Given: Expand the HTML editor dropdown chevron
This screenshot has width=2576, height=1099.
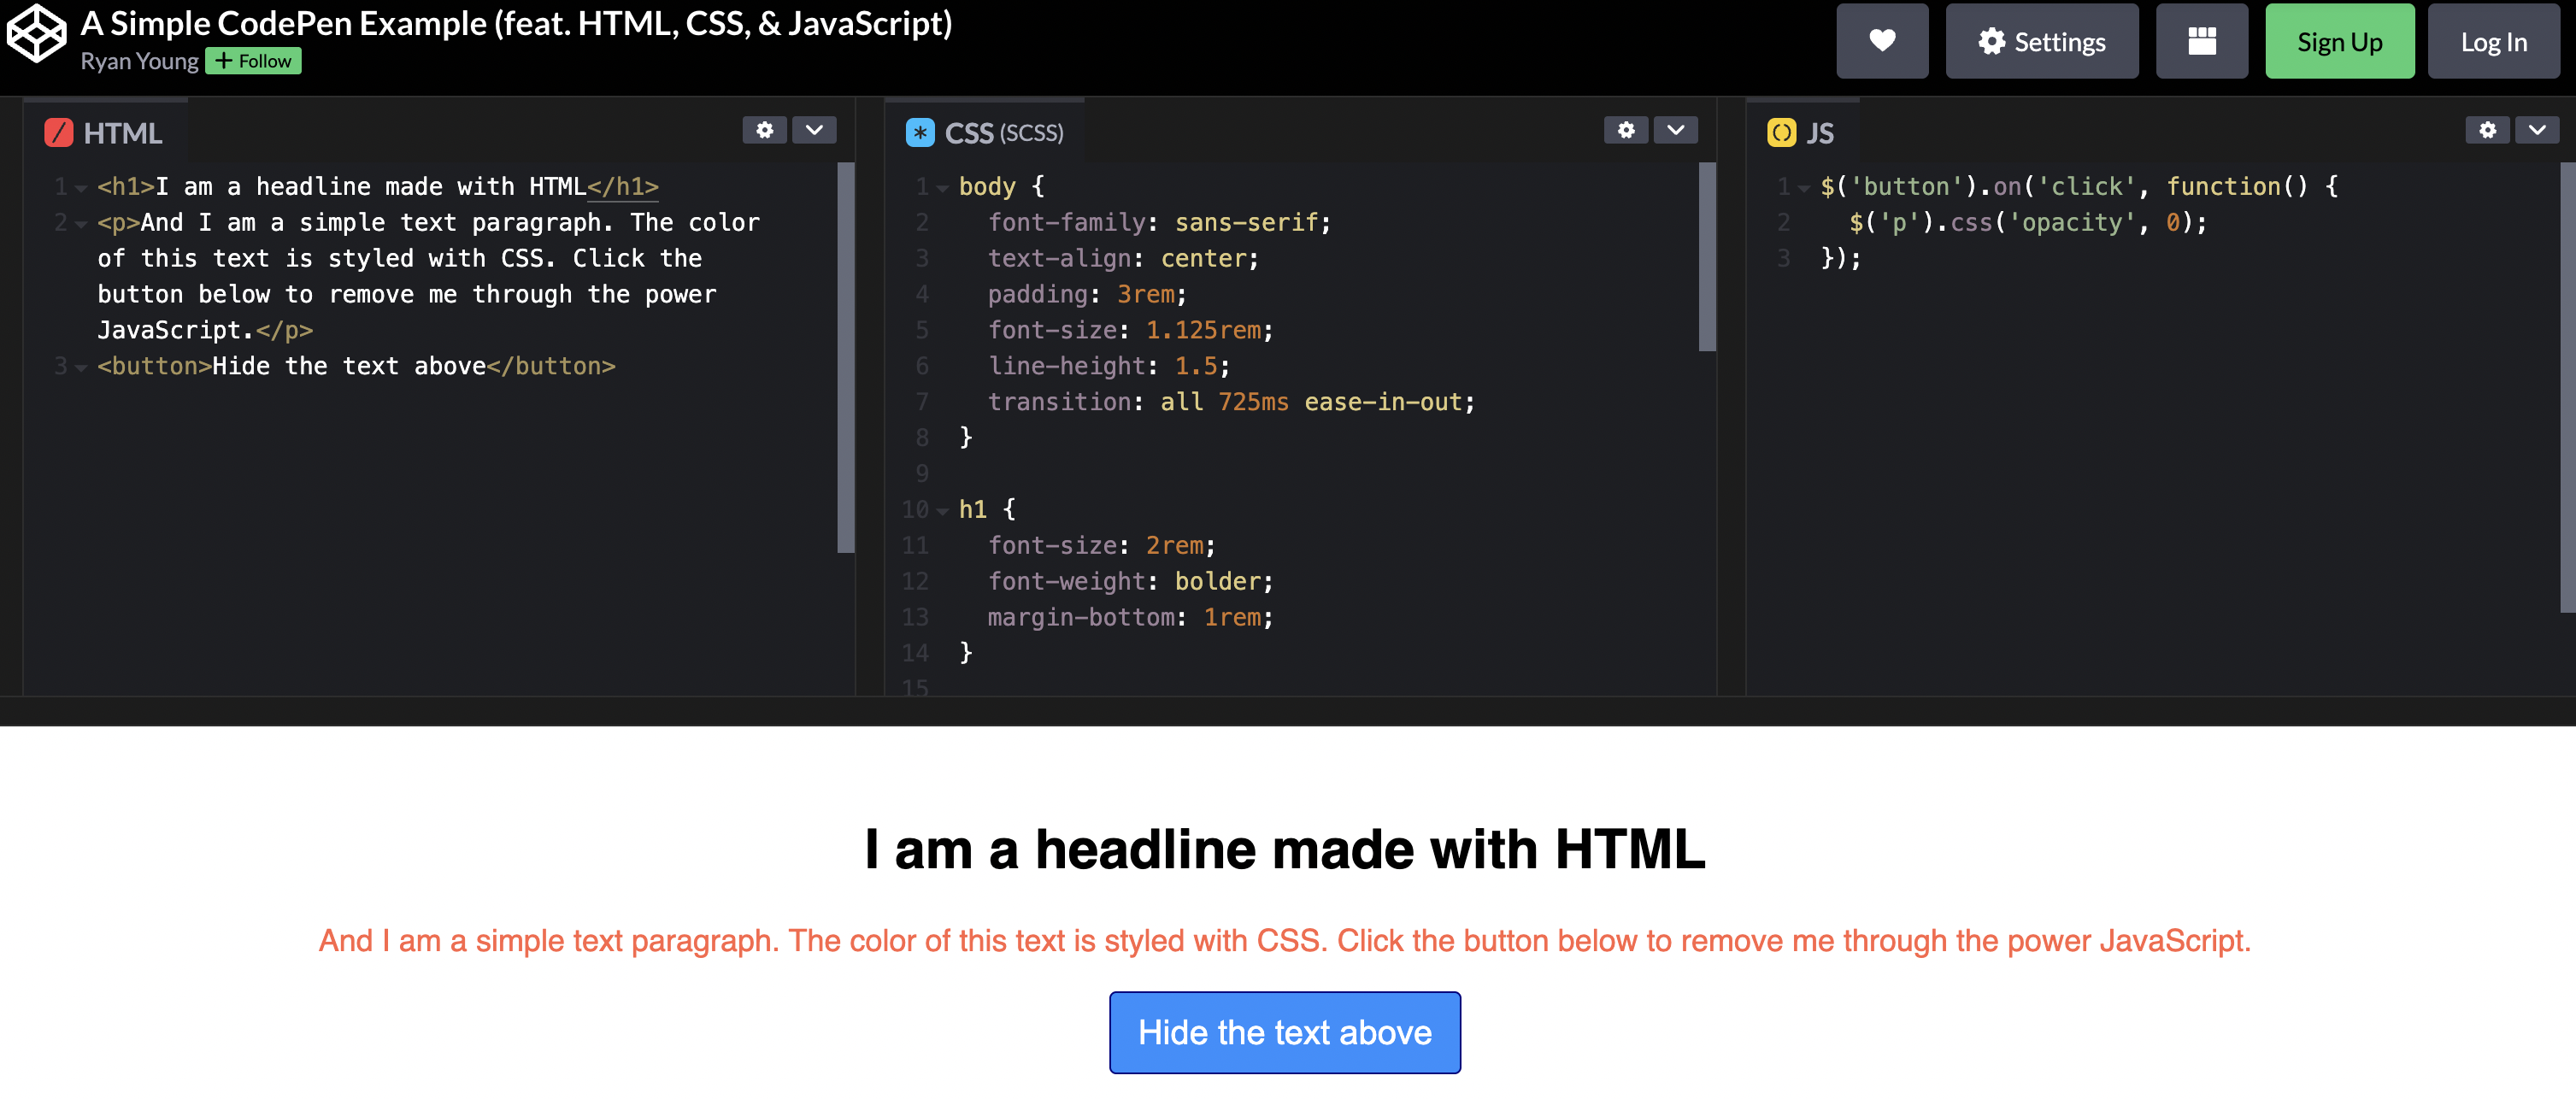Looking at the screenshot, I should (x=814, y=130).
